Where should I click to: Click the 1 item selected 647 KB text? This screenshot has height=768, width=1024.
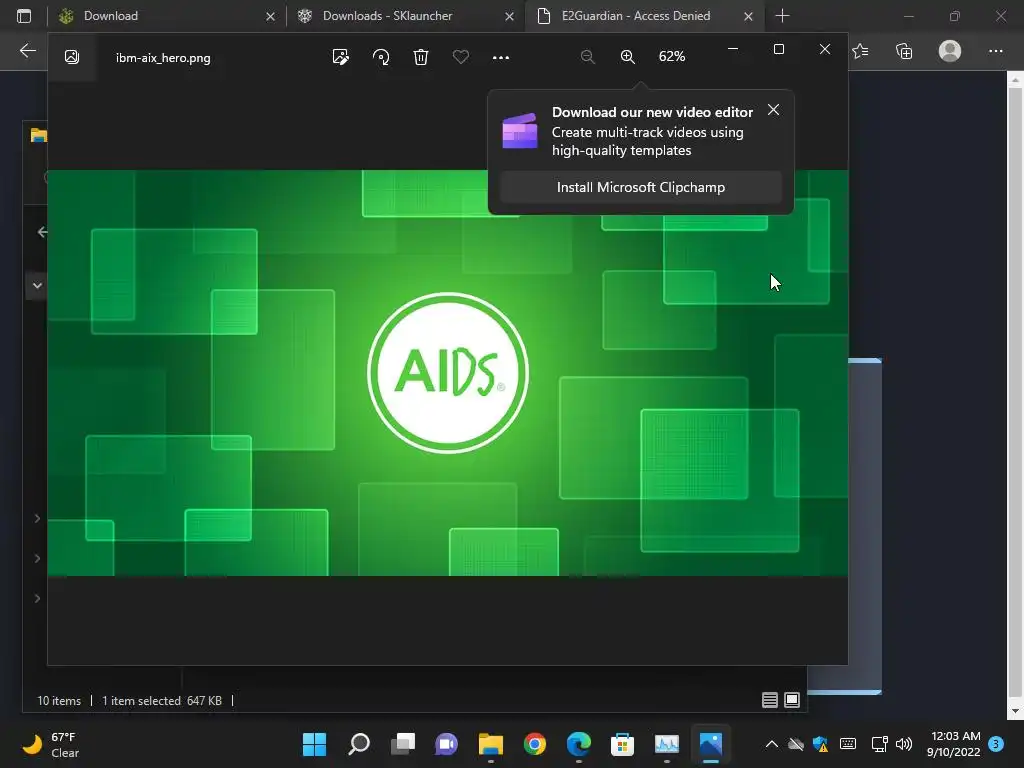[161, 701]
